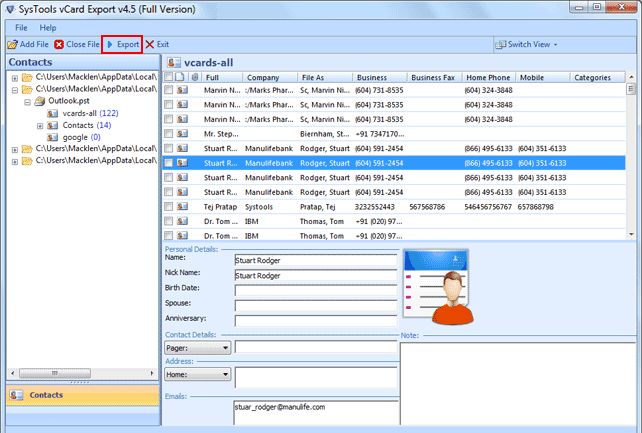Expand the first C:\Users\Macklen path node
This screenshot has height=433, width=642.
15,78
